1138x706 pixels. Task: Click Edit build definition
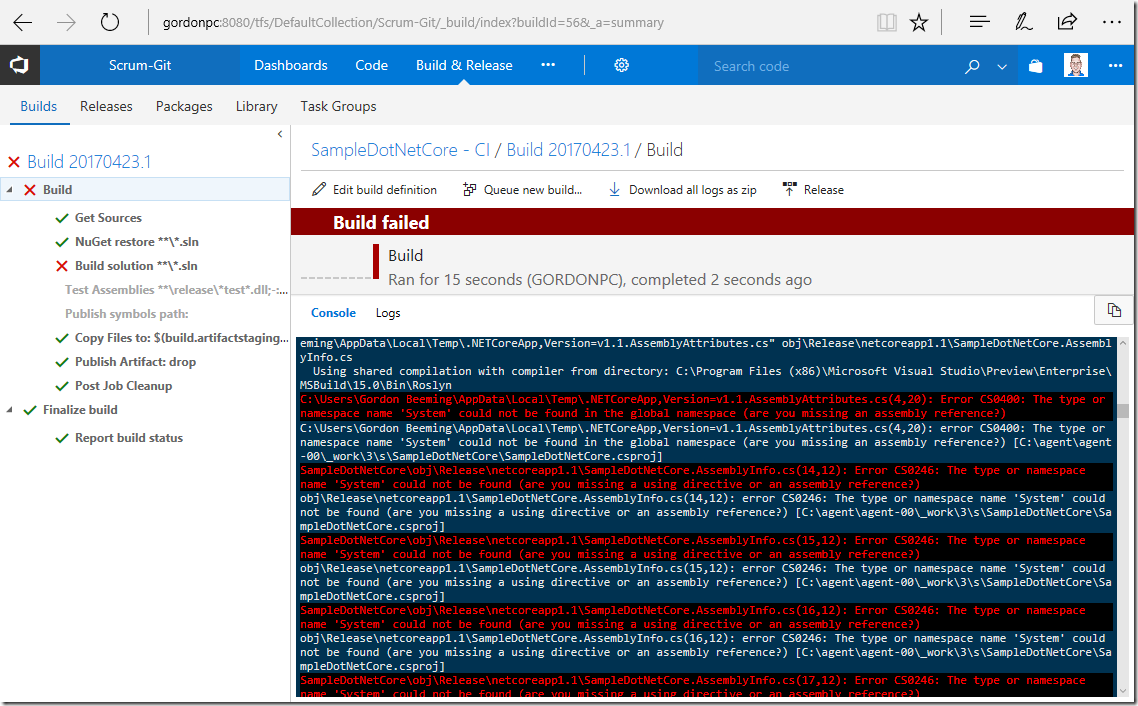click(385, 189)
